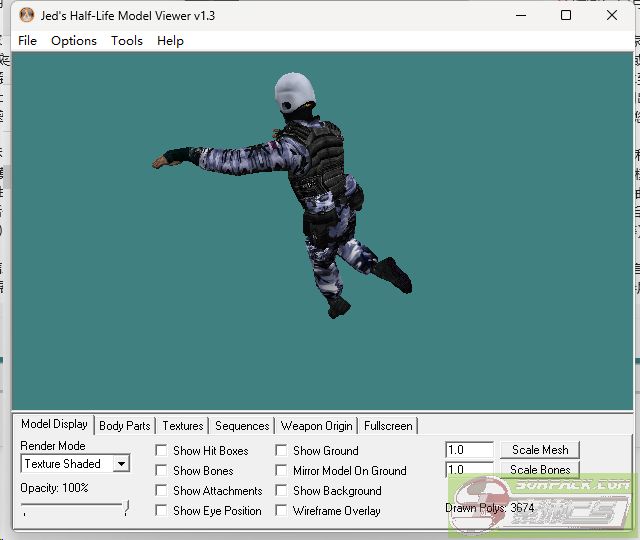640x540 pixels.
Task: Close the Half-Life Model Viewer window
Action: [x=612, y=16]
